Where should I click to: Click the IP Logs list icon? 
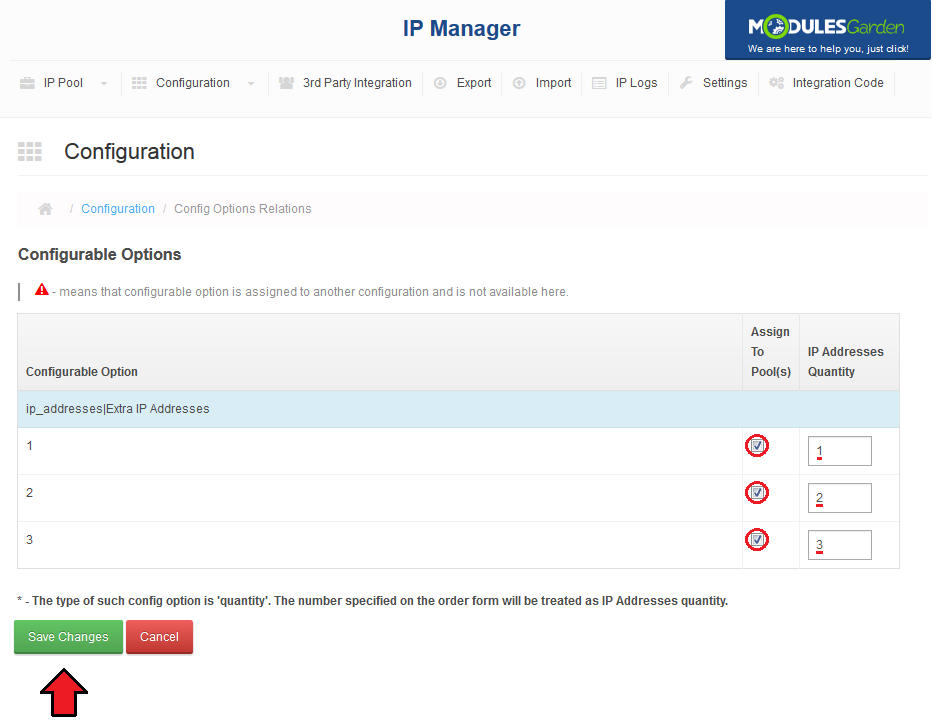pyautogui.click(x=599, y=83)
